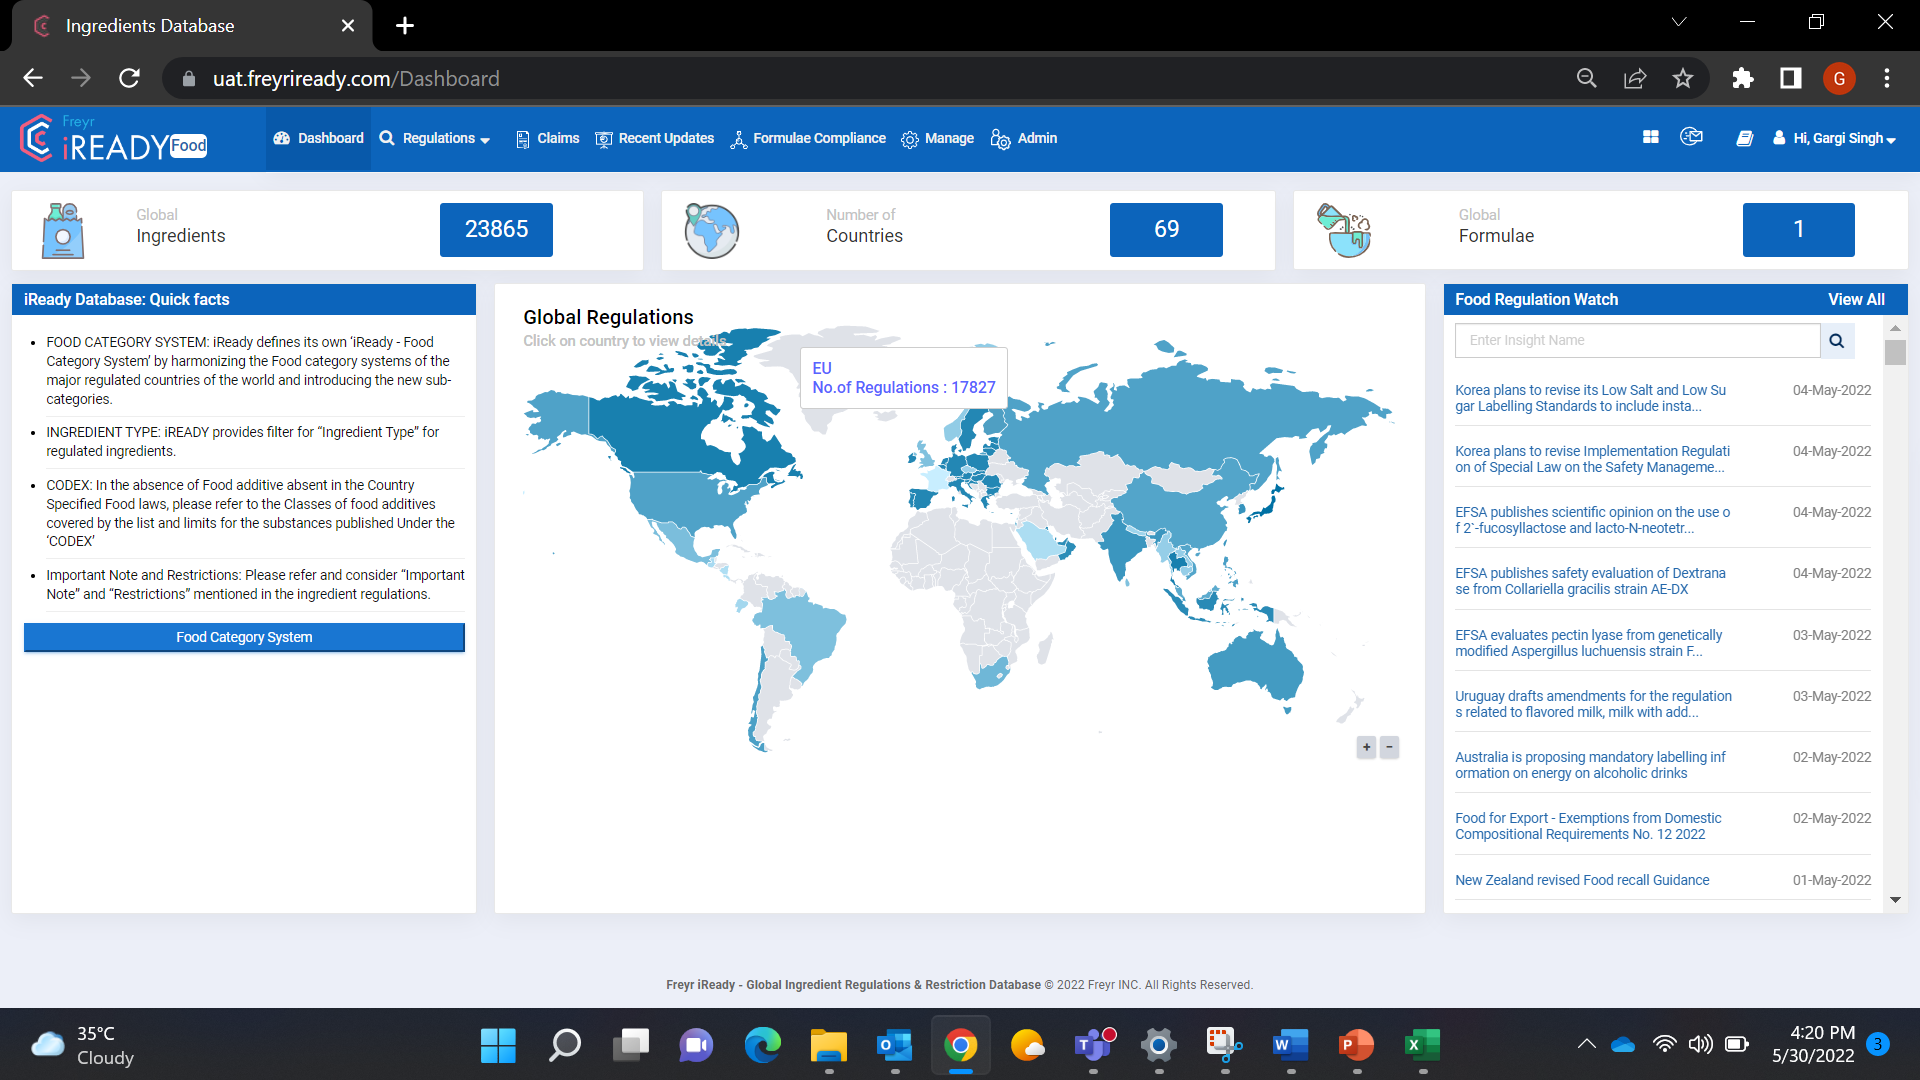The image size is (1920, 1080).
Task: Open the Hi, Gargi Singh user dropdown
Action: [x=1835, y=138]
